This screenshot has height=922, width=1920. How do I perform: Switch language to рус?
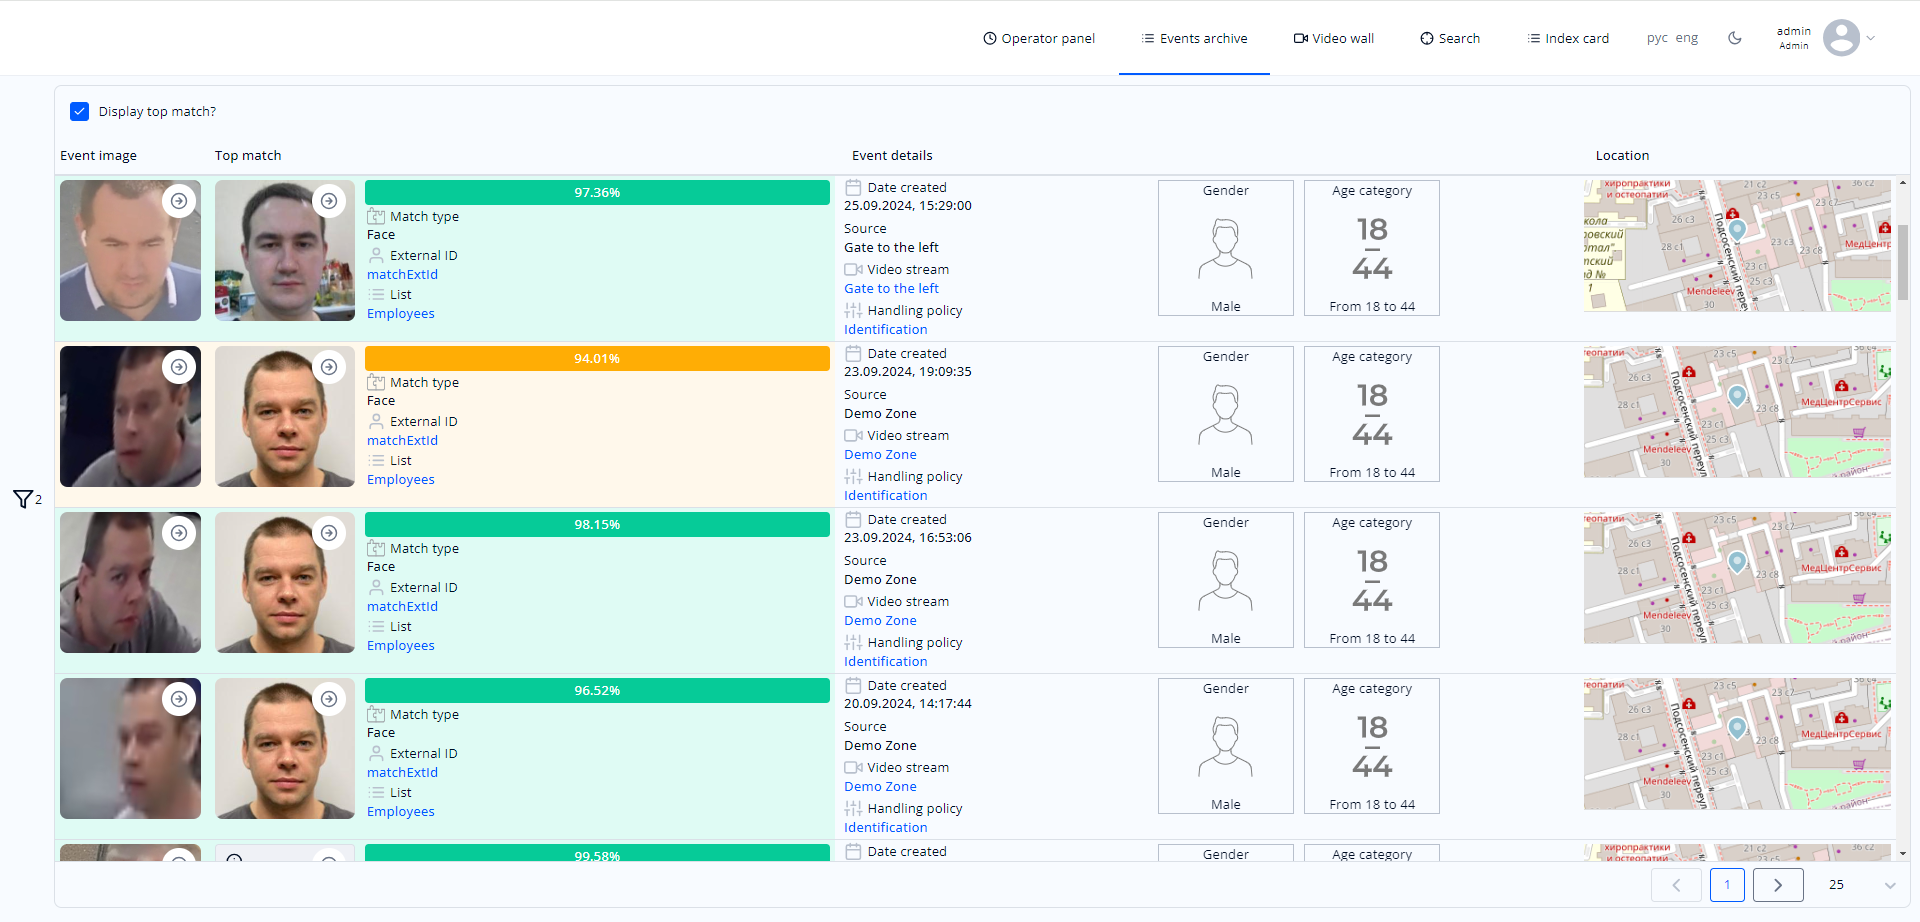[1657, 38]
